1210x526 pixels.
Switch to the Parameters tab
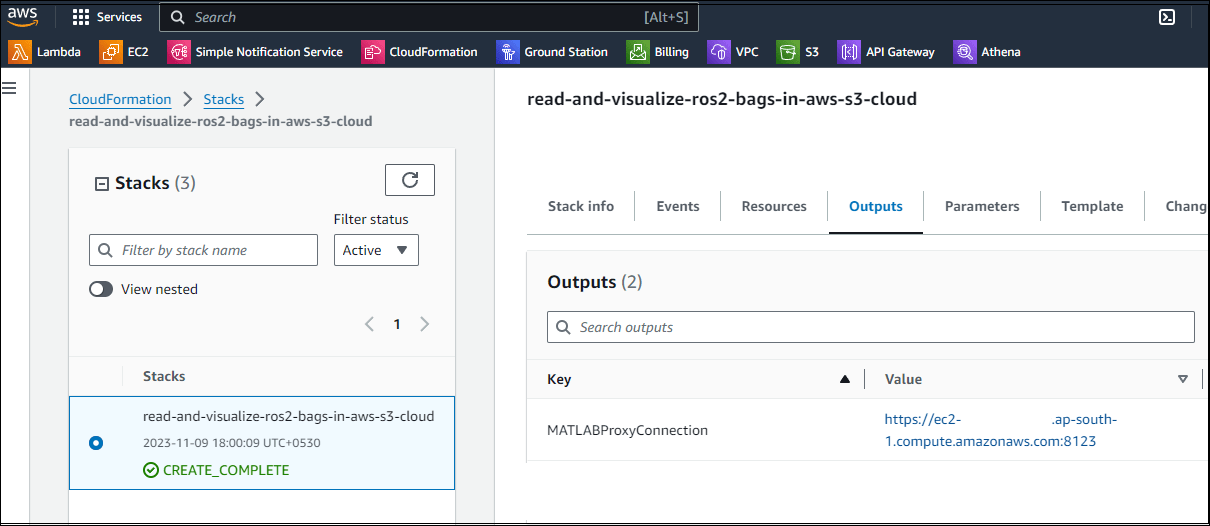pos(982,206)
